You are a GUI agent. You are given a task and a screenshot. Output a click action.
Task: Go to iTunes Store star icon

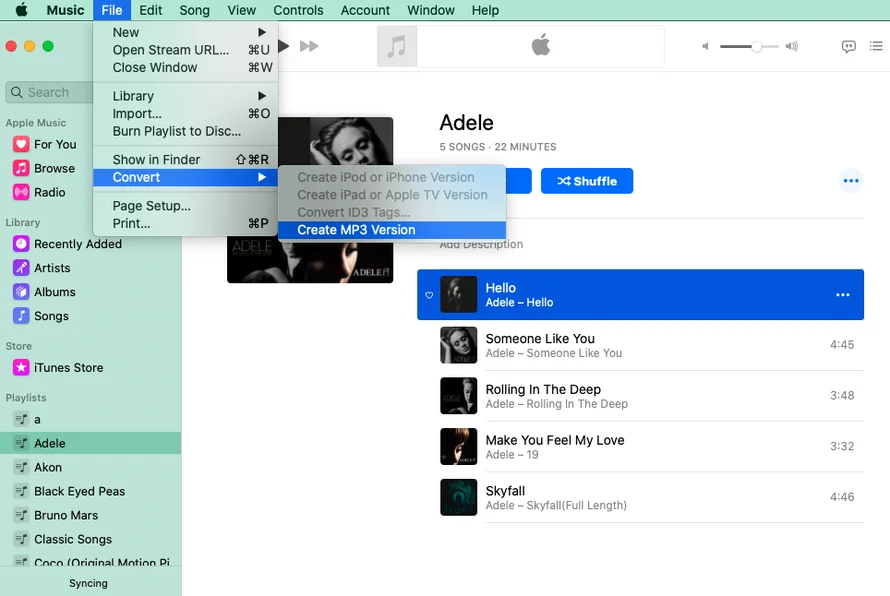click(20, 367)
